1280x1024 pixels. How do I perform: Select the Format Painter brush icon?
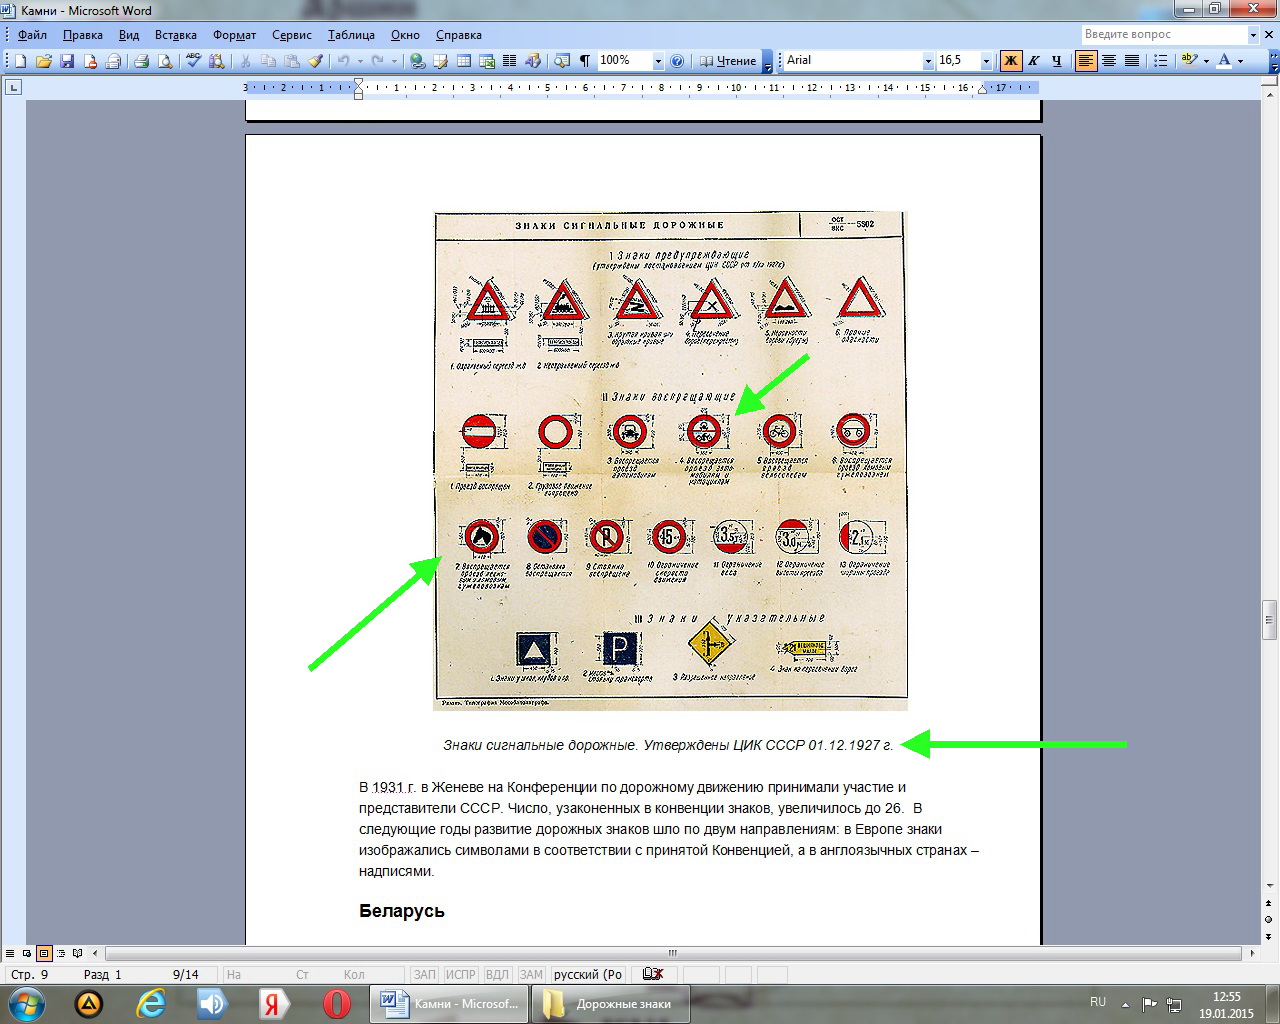pyautogui.click(x=315, y=61)
